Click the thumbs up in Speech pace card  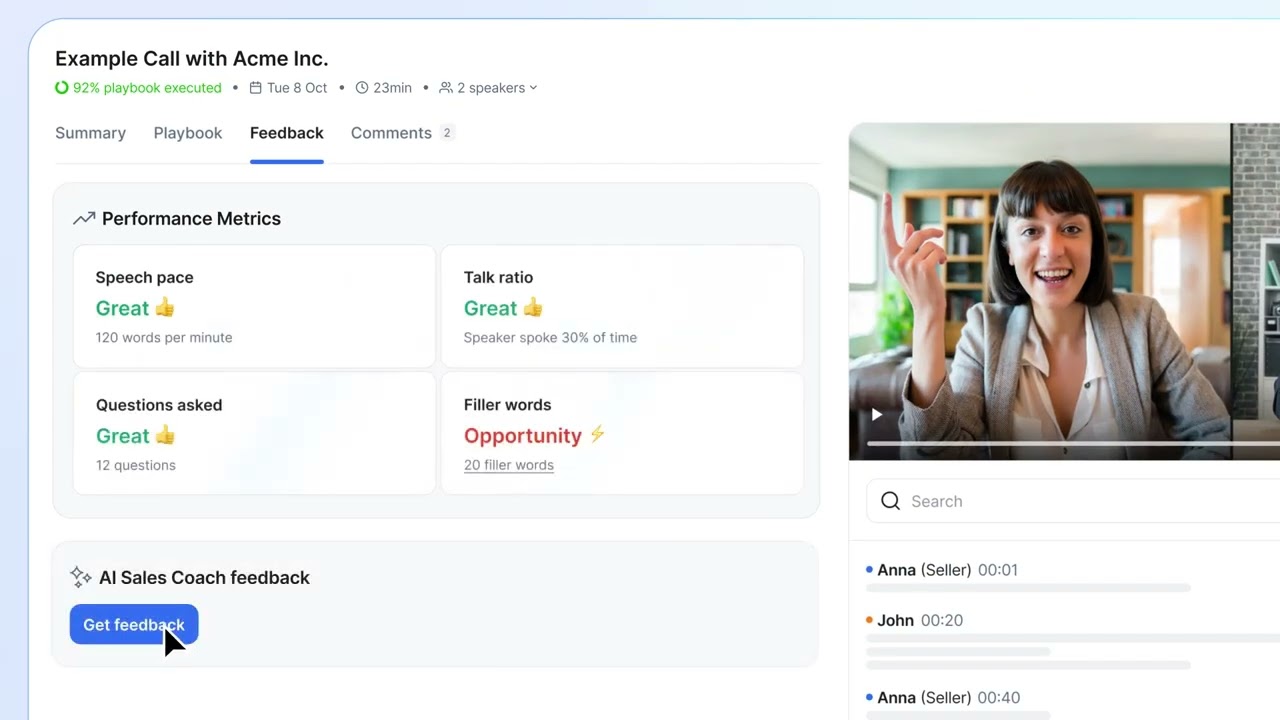(165, 308)
